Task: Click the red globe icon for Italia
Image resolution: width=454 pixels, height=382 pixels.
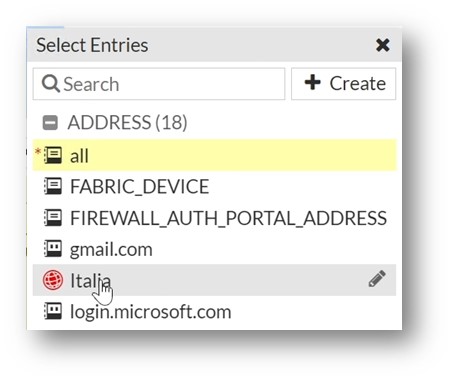Action: 53,280
